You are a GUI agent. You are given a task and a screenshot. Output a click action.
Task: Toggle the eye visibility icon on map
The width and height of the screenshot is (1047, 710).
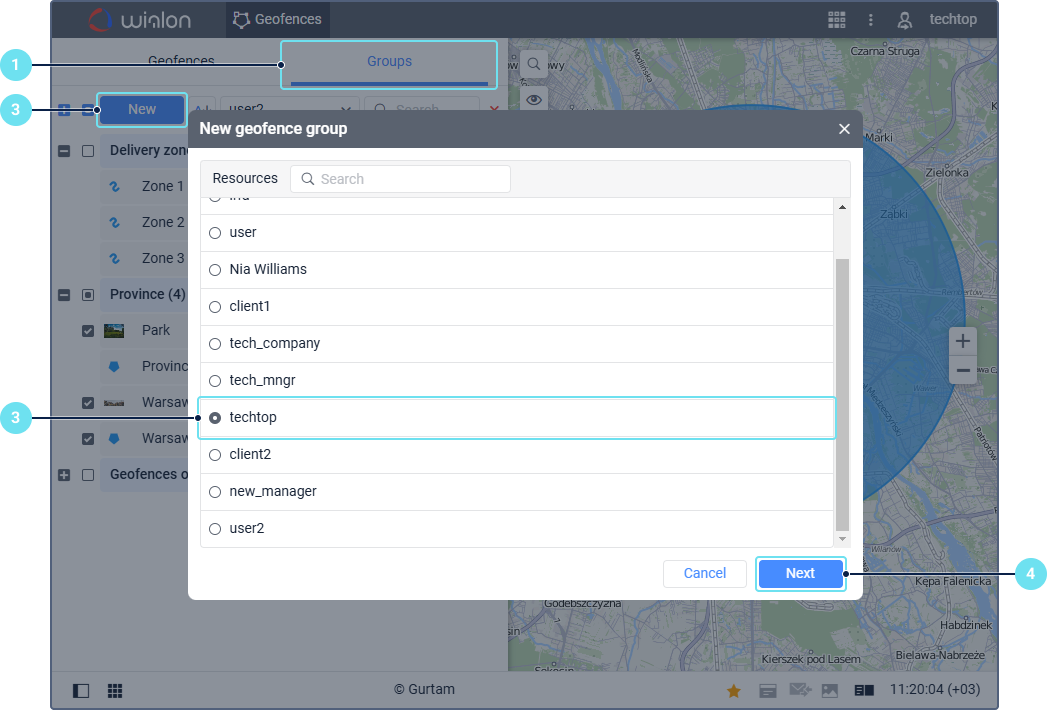[534, 99]
